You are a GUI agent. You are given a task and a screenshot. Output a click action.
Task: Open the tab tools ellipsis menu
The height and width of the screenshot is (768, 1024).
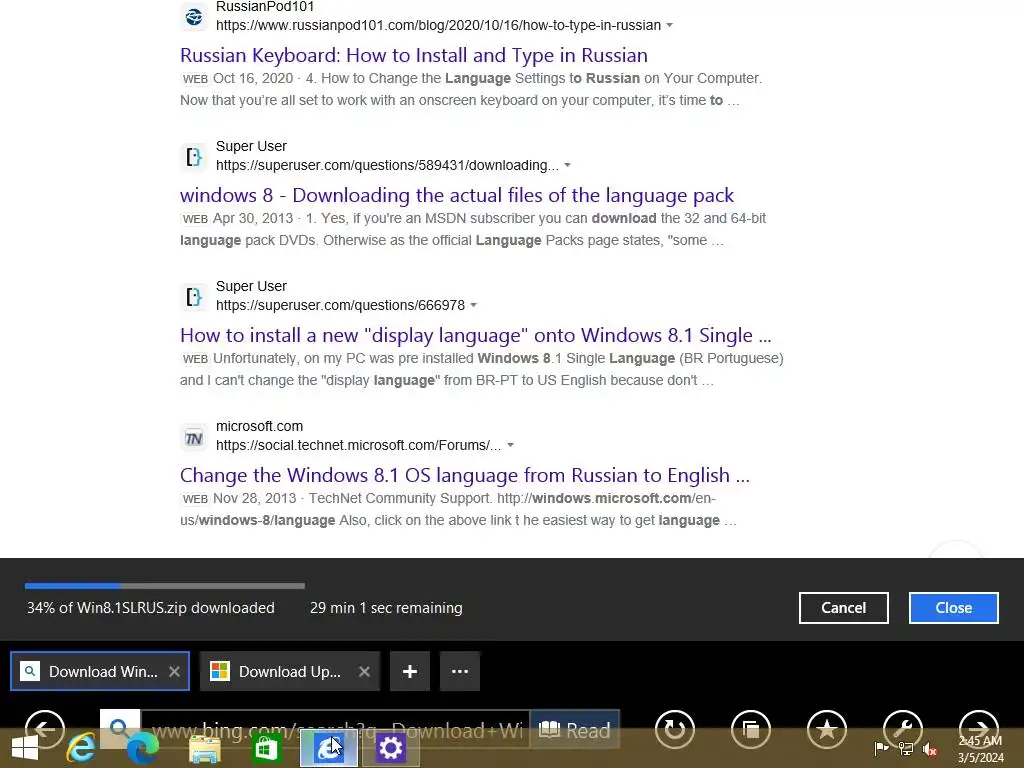coord(460,671)
